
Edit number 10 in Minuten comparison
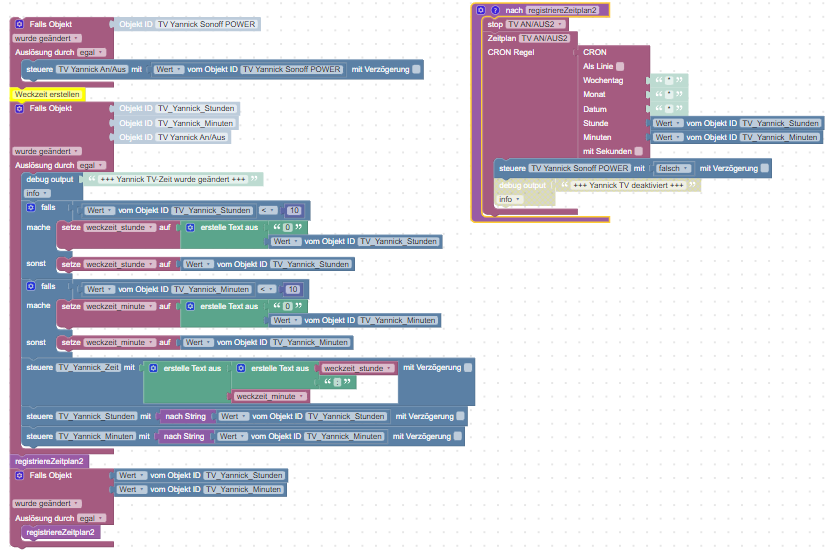click(293, 289)
